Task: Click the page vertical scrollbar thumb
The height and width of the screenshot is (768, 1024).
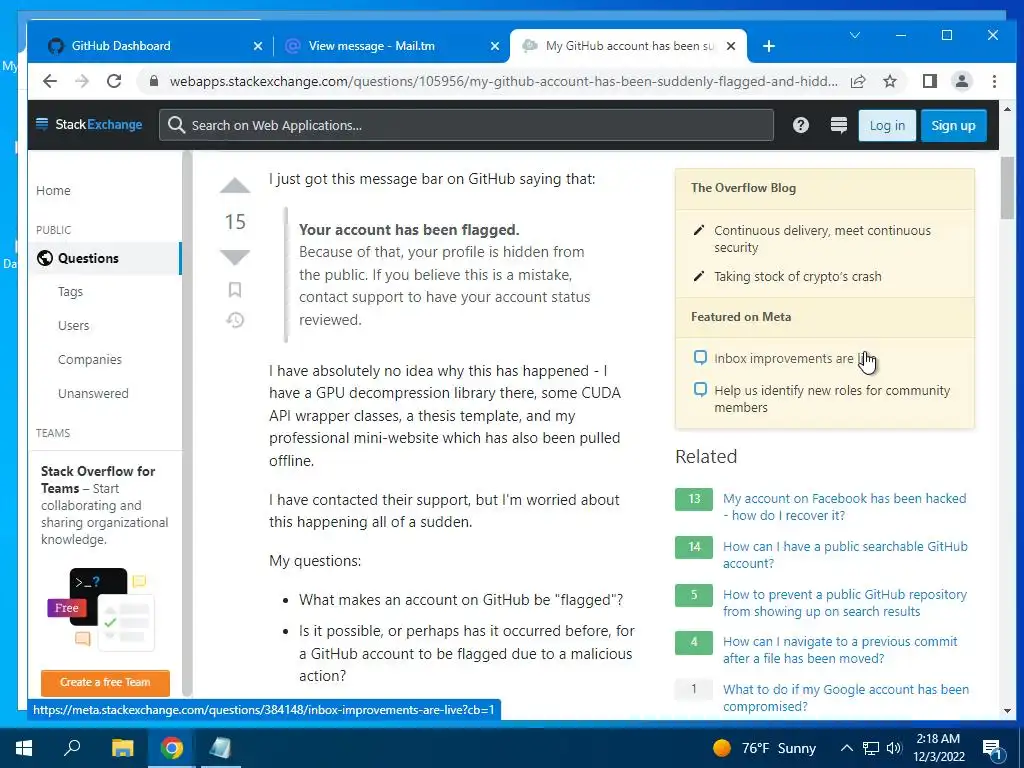Action: pos(1007,187)
